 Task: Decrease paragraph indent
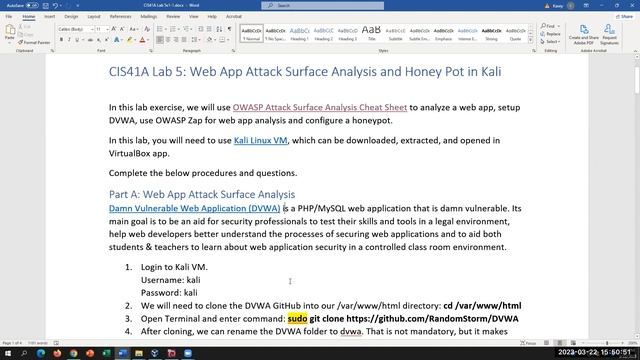tap(201, 29)
